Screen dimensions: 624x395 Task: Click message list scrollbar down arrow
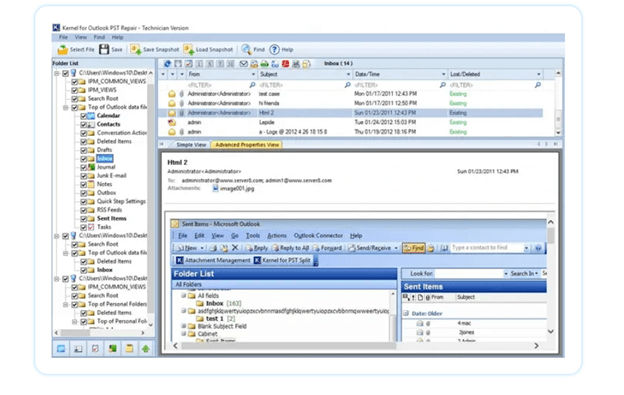(558, 133)
